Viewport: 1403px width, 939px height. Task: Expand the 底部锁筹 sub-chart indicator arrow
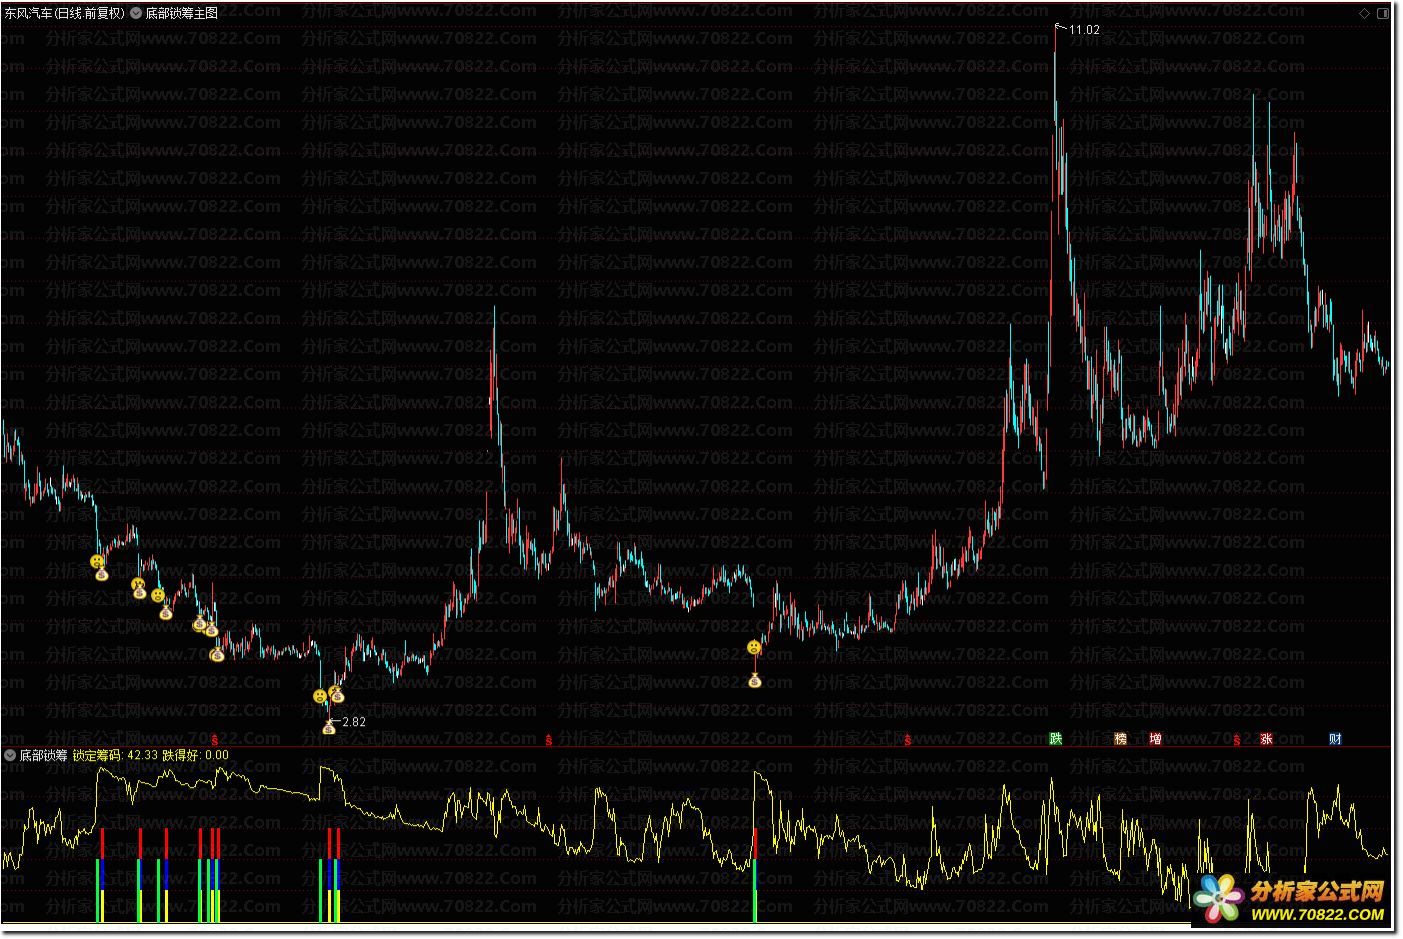10,755
